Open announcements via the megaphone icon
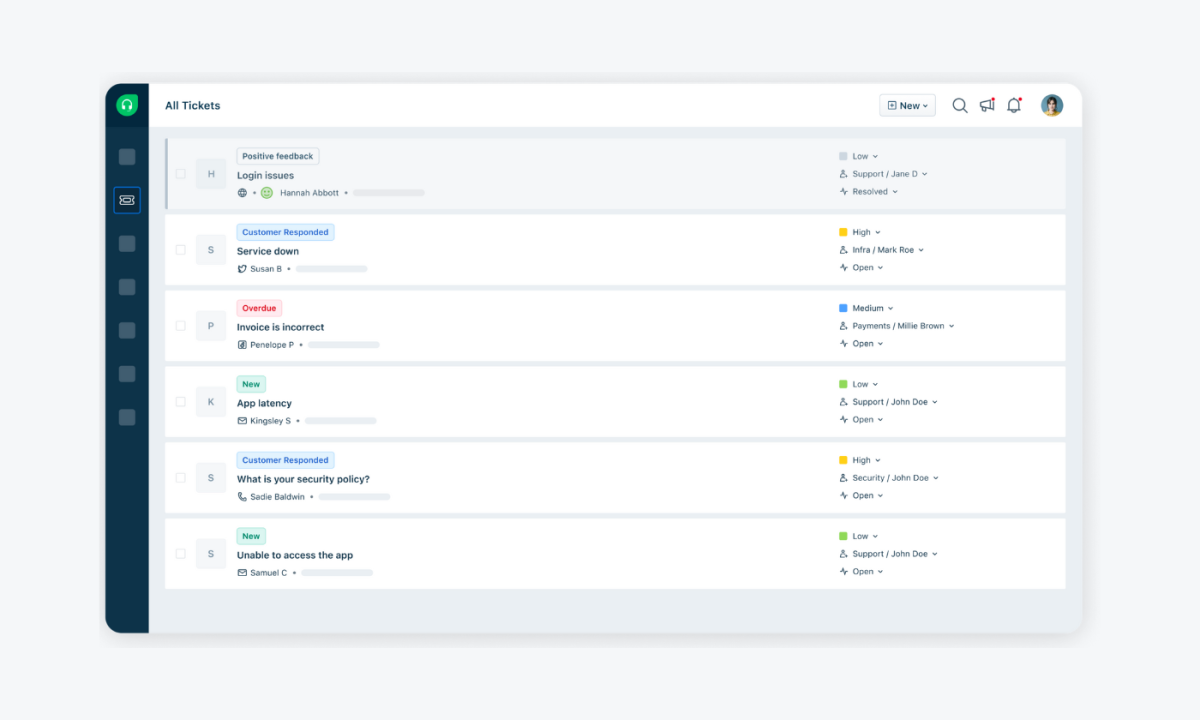Image resolution: width=1200 pixels, height=720 pixels. 987,104
